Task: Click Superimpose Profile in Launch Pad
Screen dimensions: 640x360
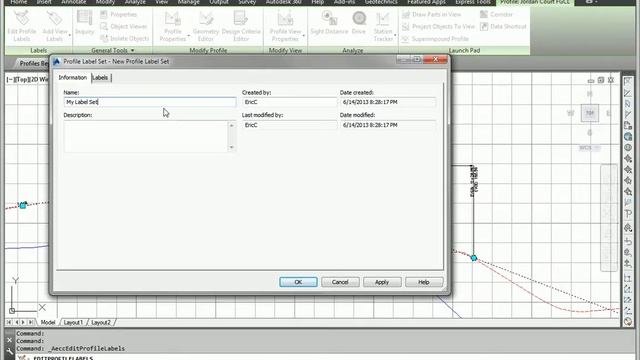Action: [x=435, y=39]
